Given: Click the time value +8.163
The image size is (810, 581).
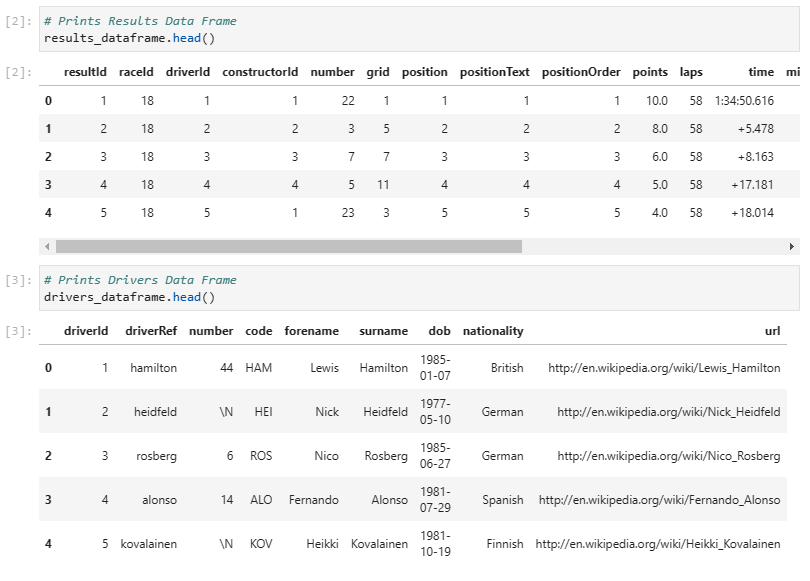Looking at the screenshot, I should [x=756, y=156].
